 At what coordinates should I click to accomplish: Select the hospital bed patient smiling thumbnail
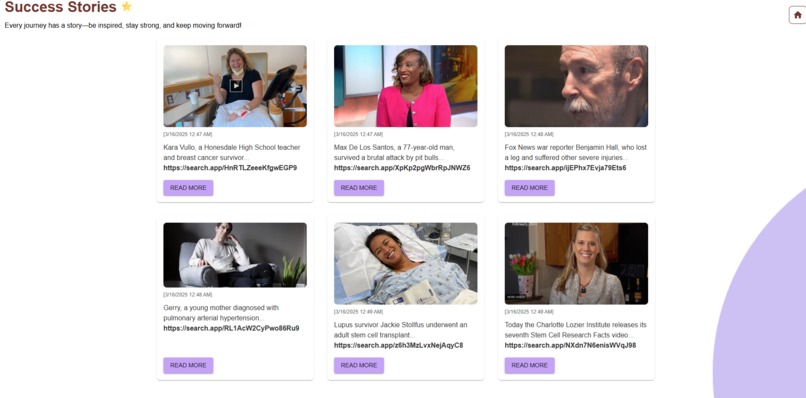point(406,263)
